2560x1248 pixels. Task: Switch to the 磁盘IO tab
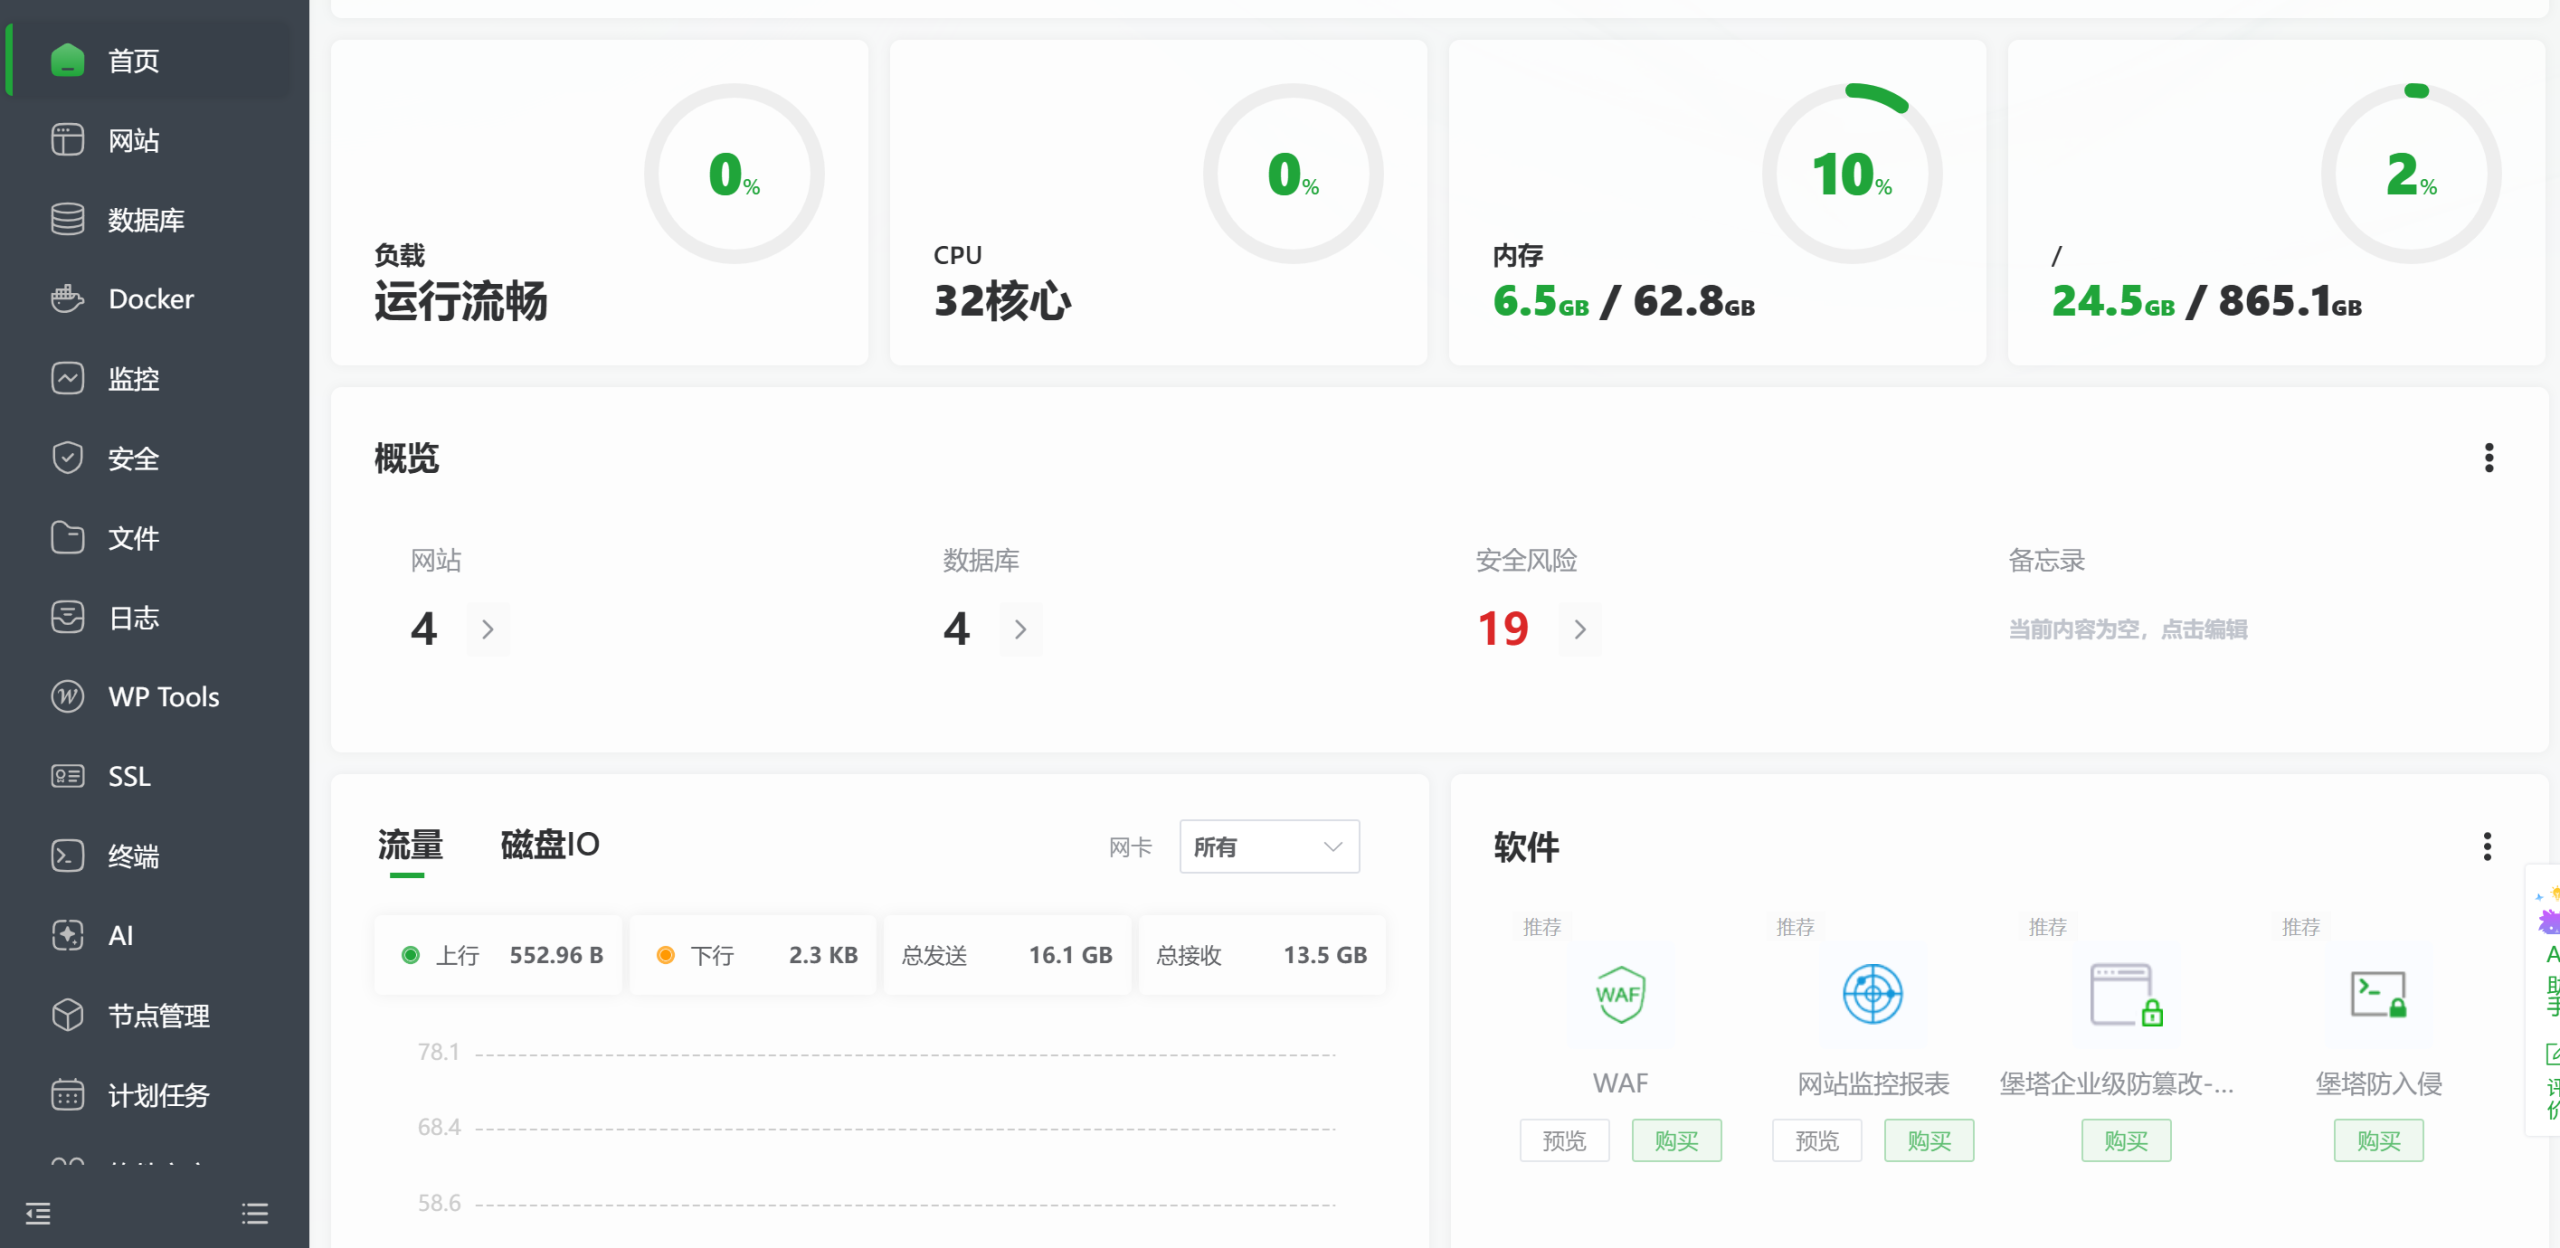(x=550, y=845)
